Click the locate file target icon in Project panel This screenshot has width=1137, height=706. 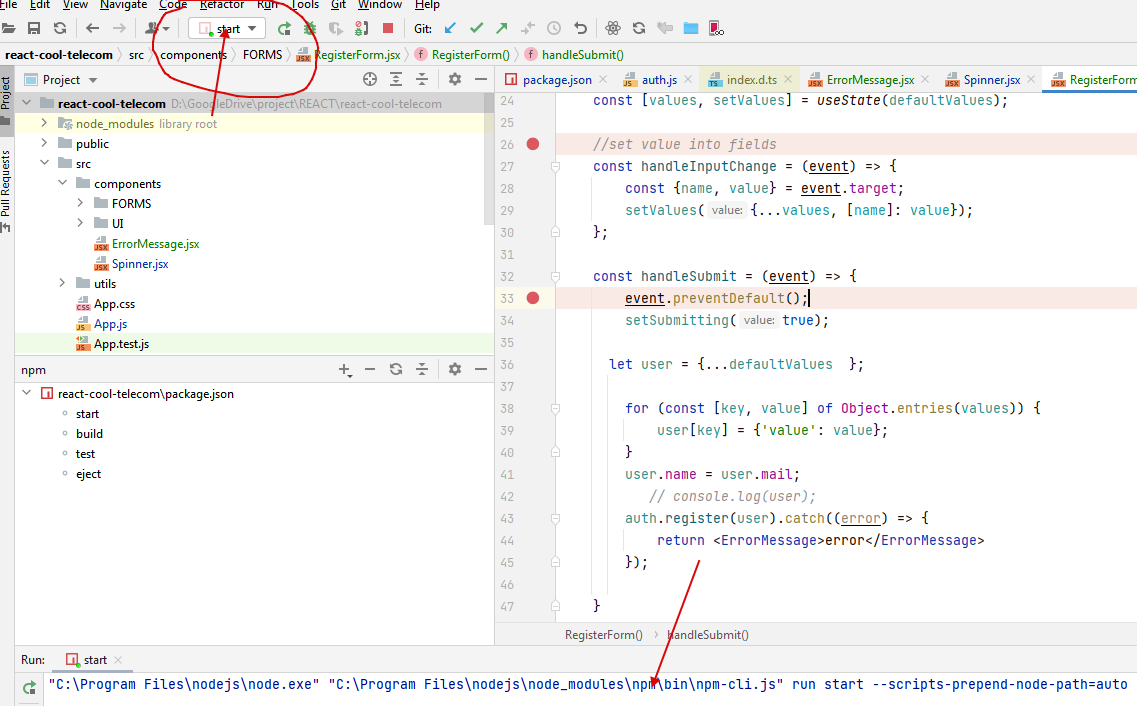(x=370, y=80)
